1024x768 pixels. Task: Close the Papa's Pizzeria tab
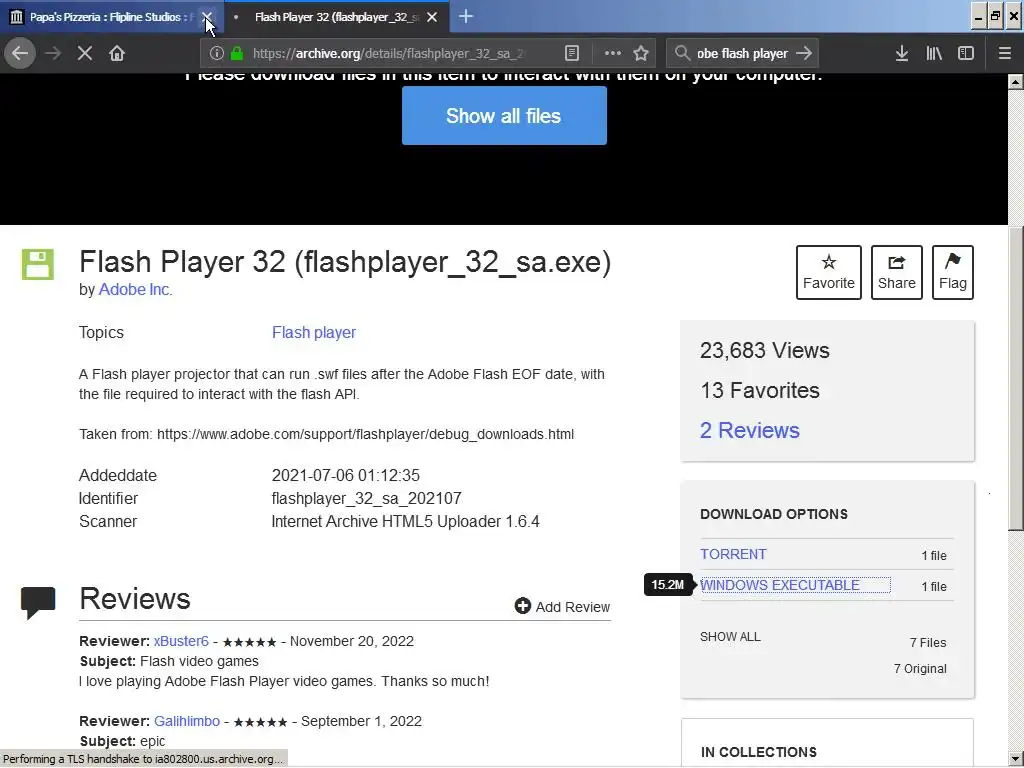tap(207, 17)
